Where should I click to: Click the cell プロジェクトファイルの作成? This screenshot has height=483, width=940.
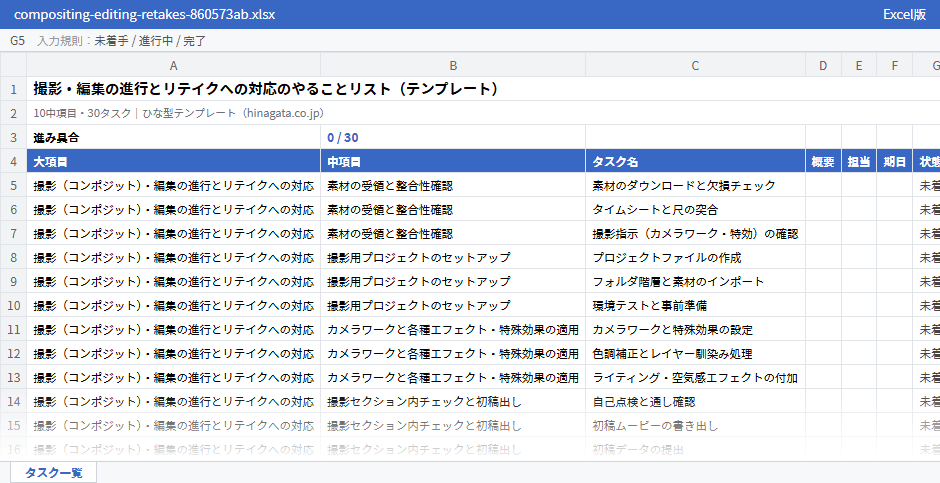695,257
